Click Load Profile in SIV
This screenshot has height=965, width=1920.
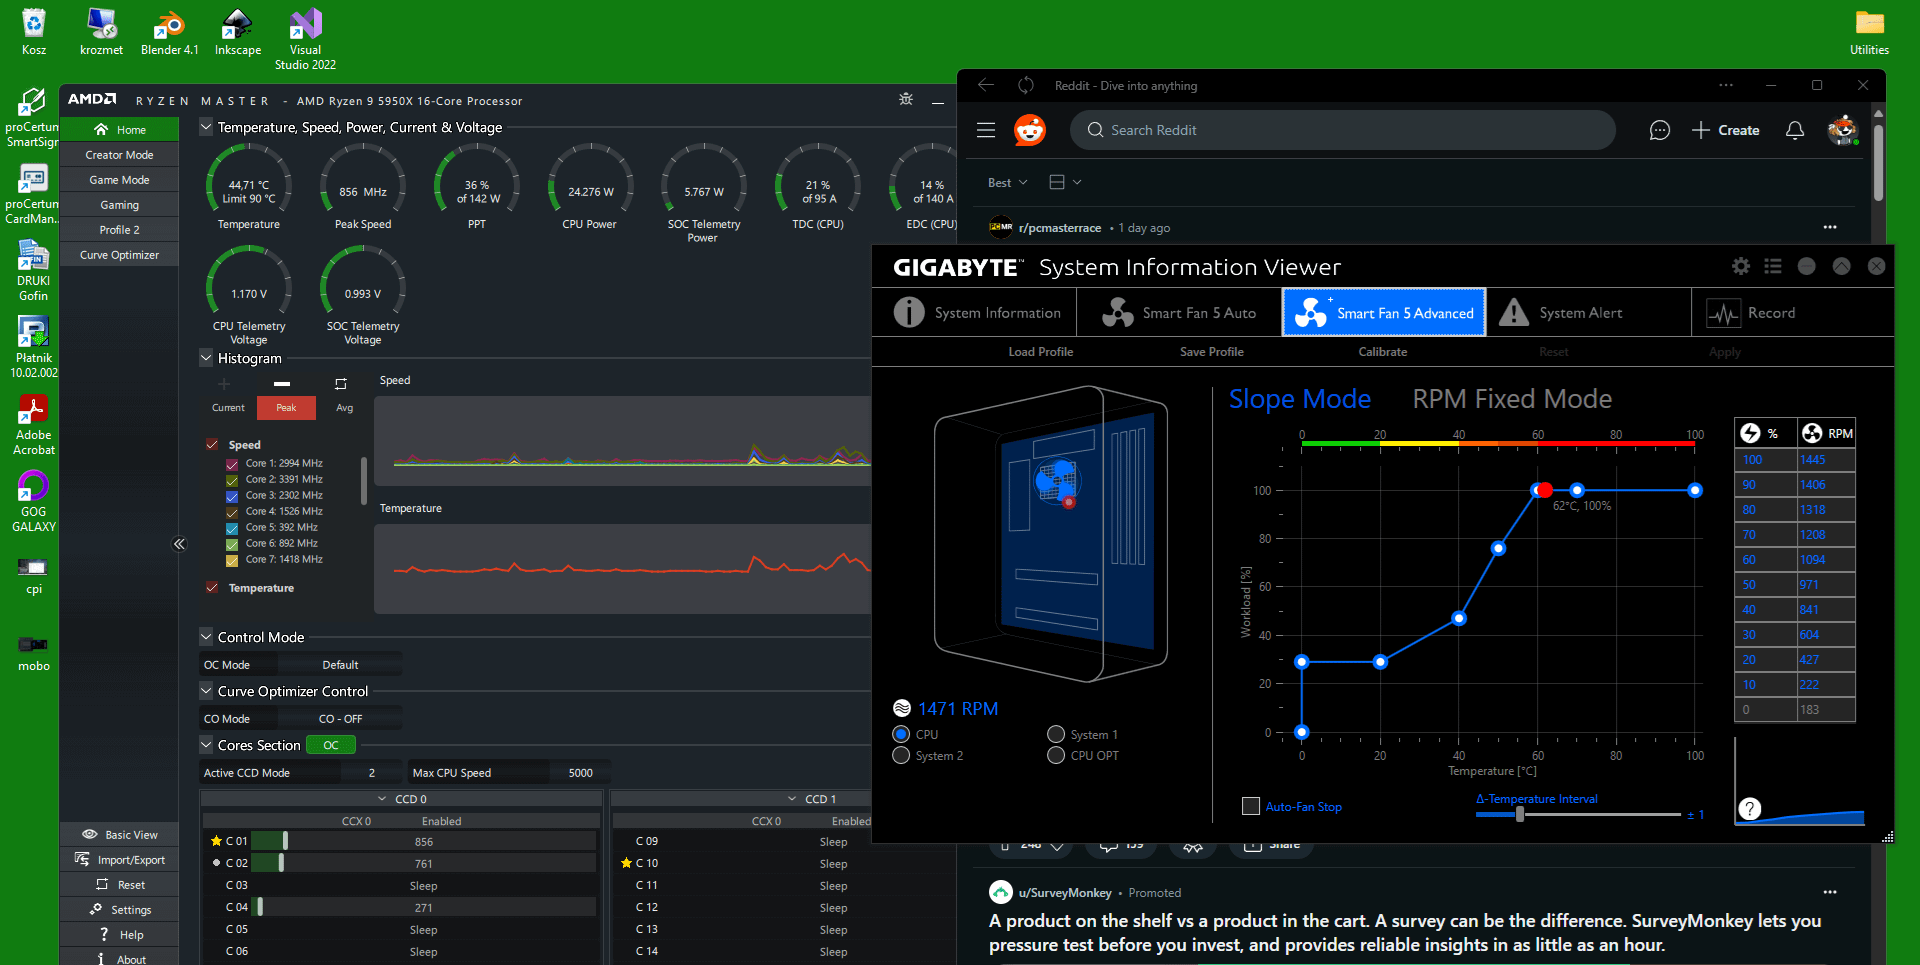click(x=1041, y=352)
